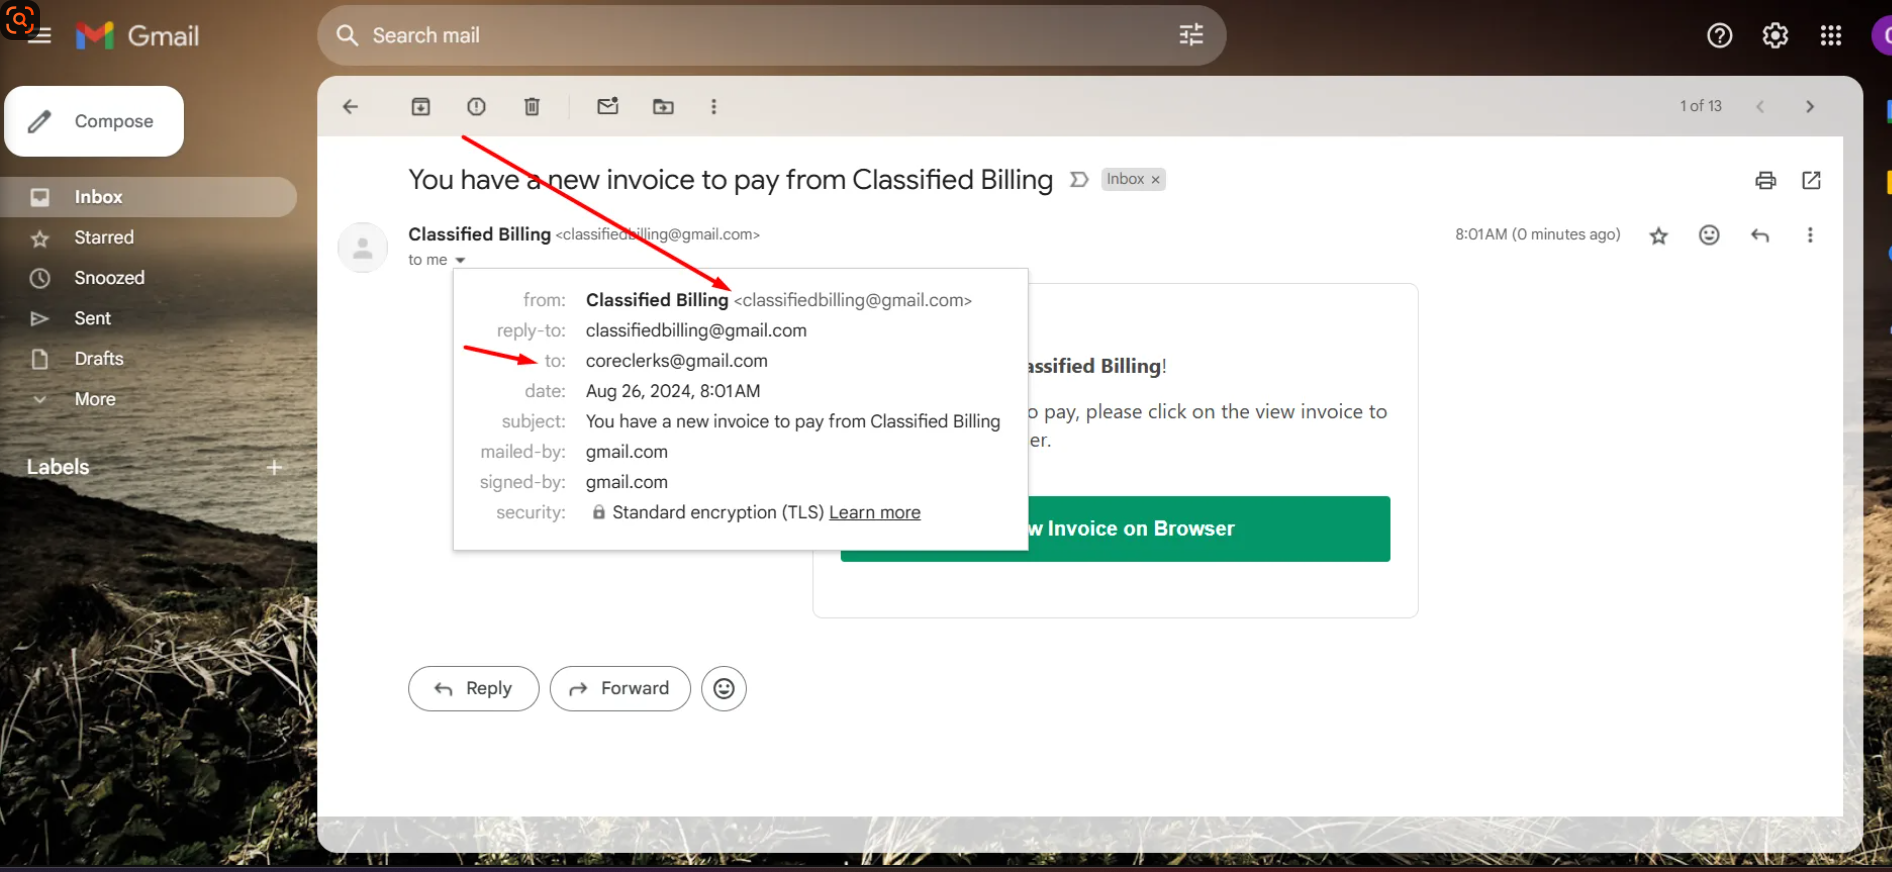Screen dimensions: 1892x872
Task: Open the Move to folder icon
Action: pos(663,107)
